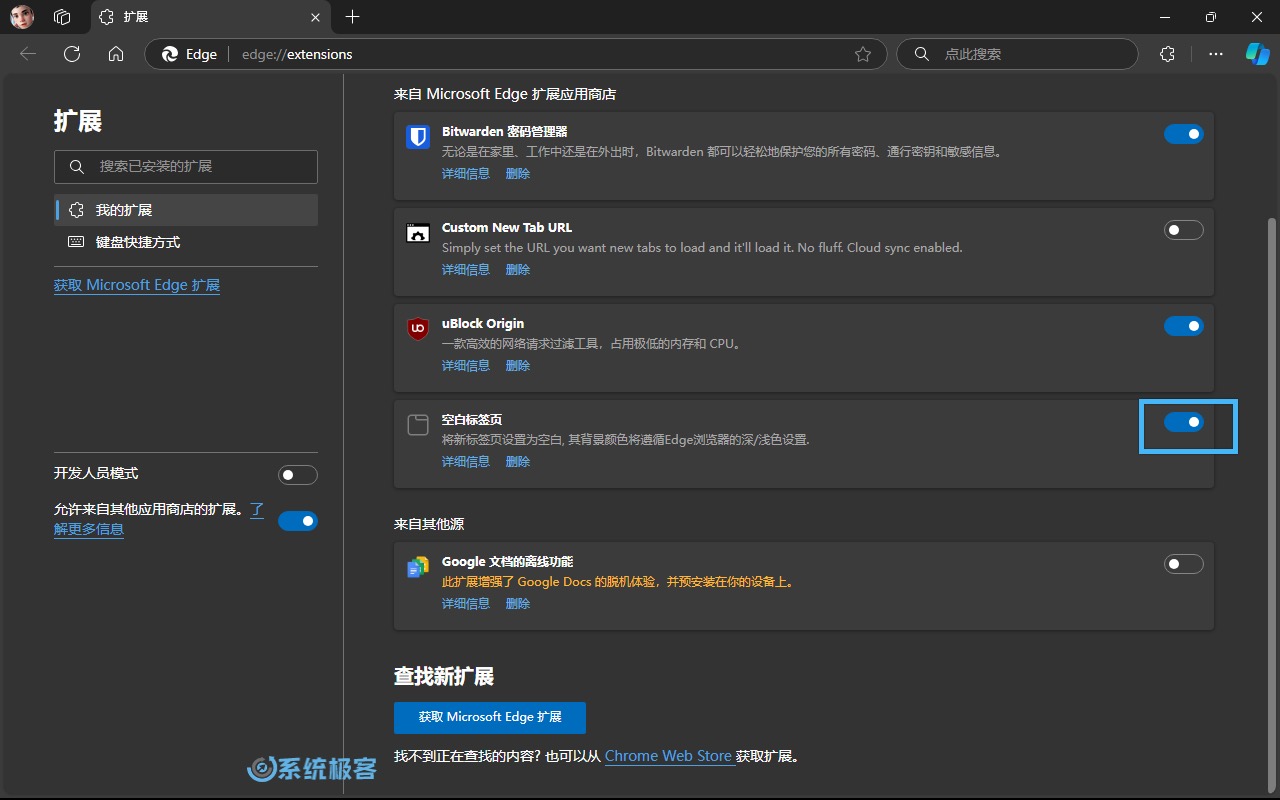Go to the home page icon

[116, 54]
